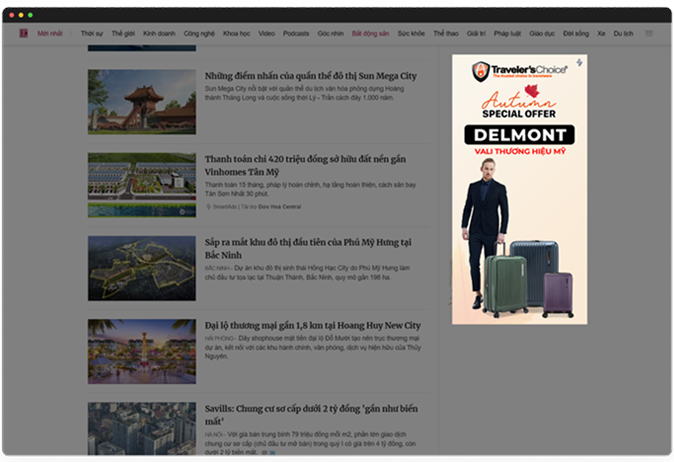The image size is (674, 462).
Task: Select the Kinh doanh section
Action: point(159,33)
